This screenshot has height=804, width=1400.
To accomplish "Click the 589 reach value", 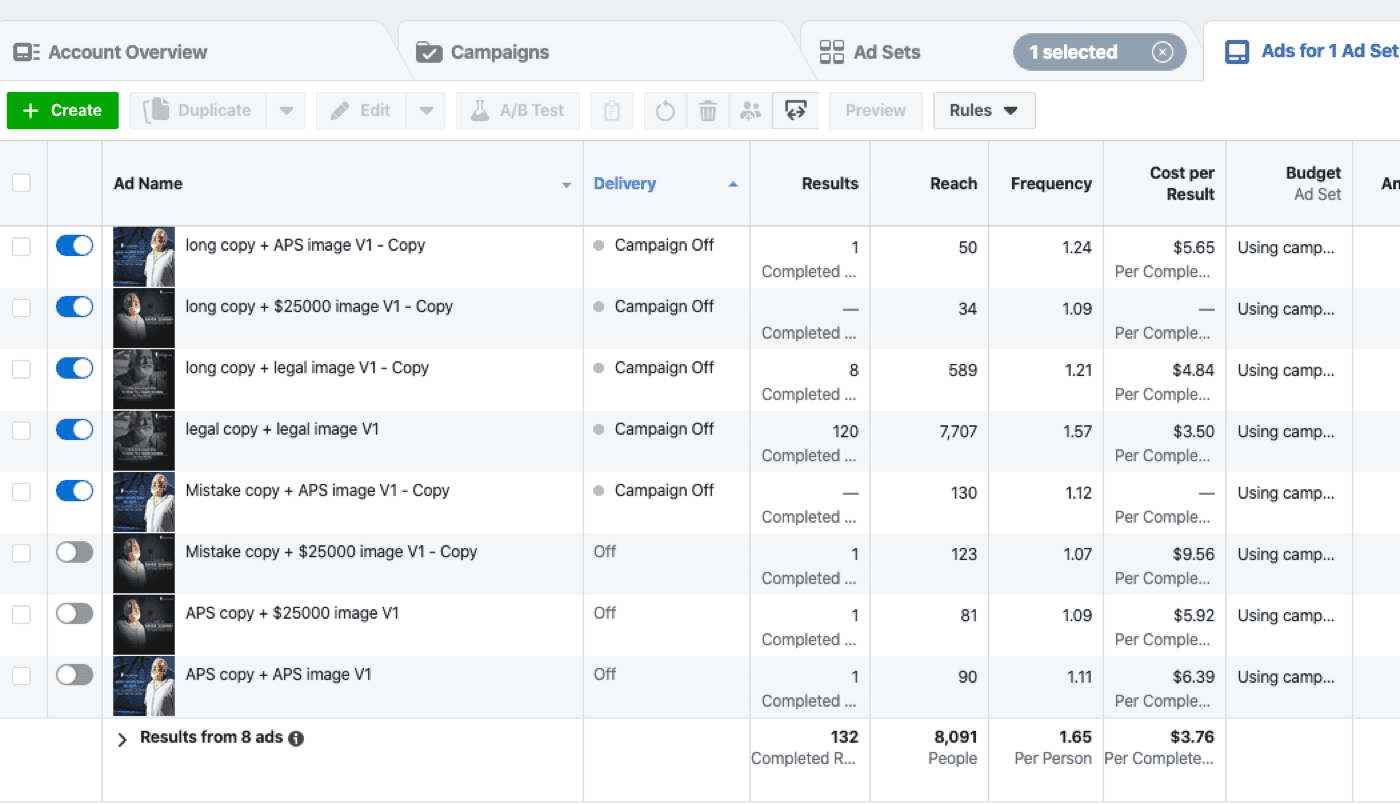I will tap(963, 371).
